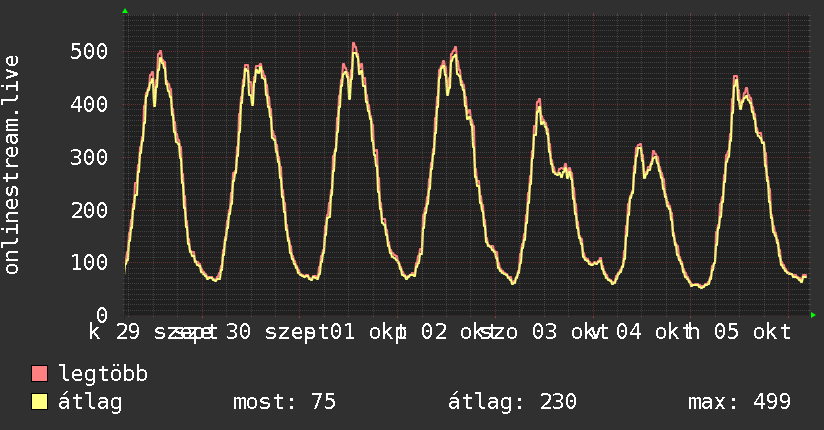Click the 'max: 499' statistic
Screen dimensions: 824x430
(739, 402)
